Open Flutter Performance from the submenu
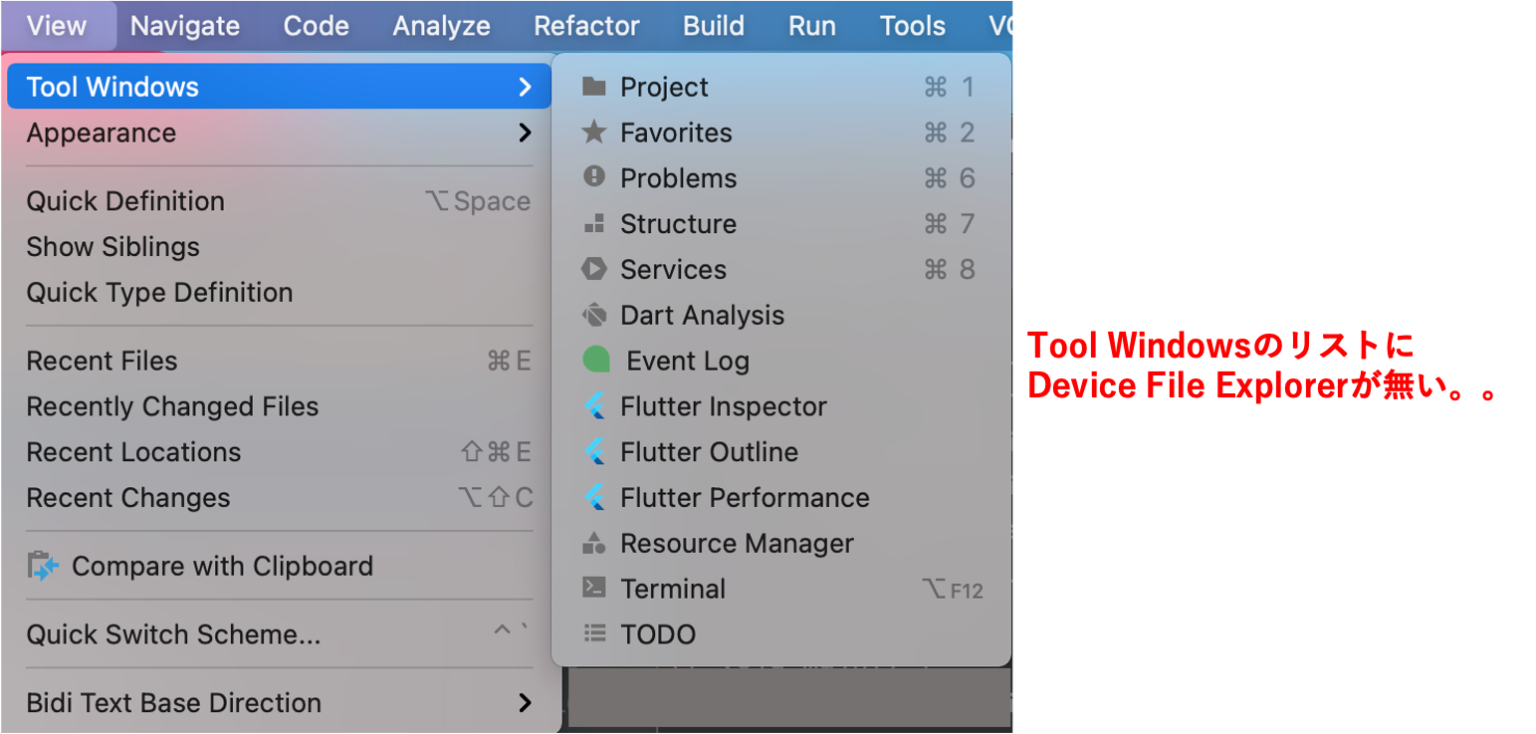 744,497
